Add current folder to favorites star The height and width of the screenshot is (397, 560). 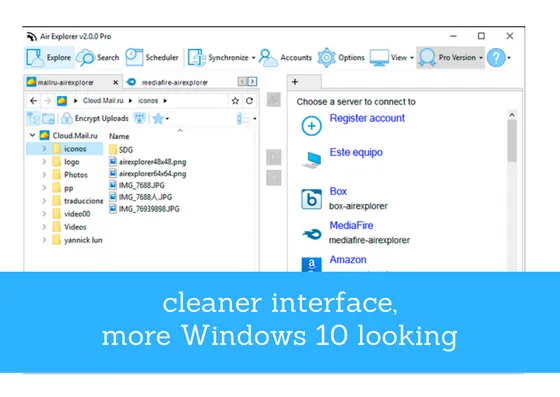point(235,101)
